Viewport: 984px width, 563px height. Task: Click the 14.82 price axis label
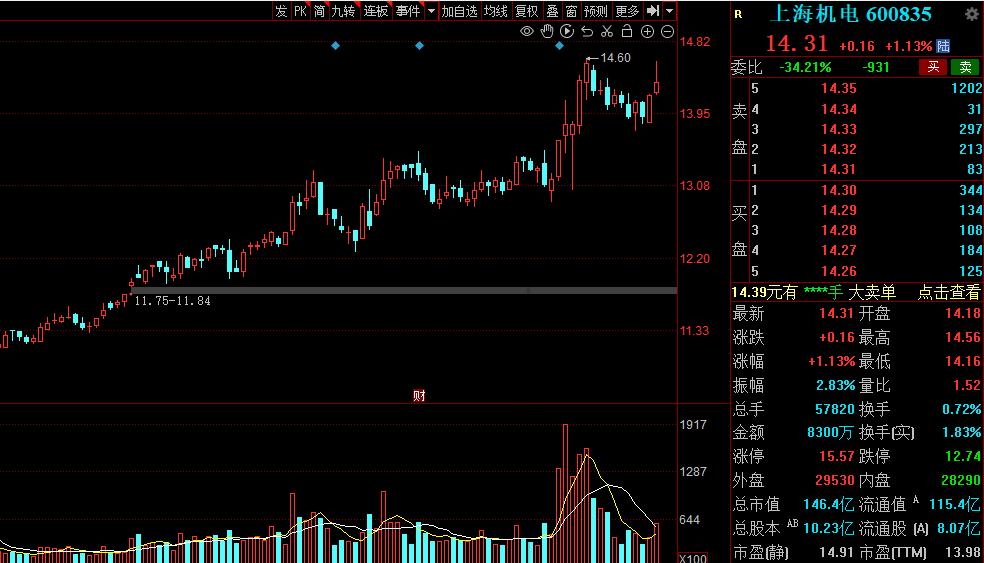coord(695,42)
